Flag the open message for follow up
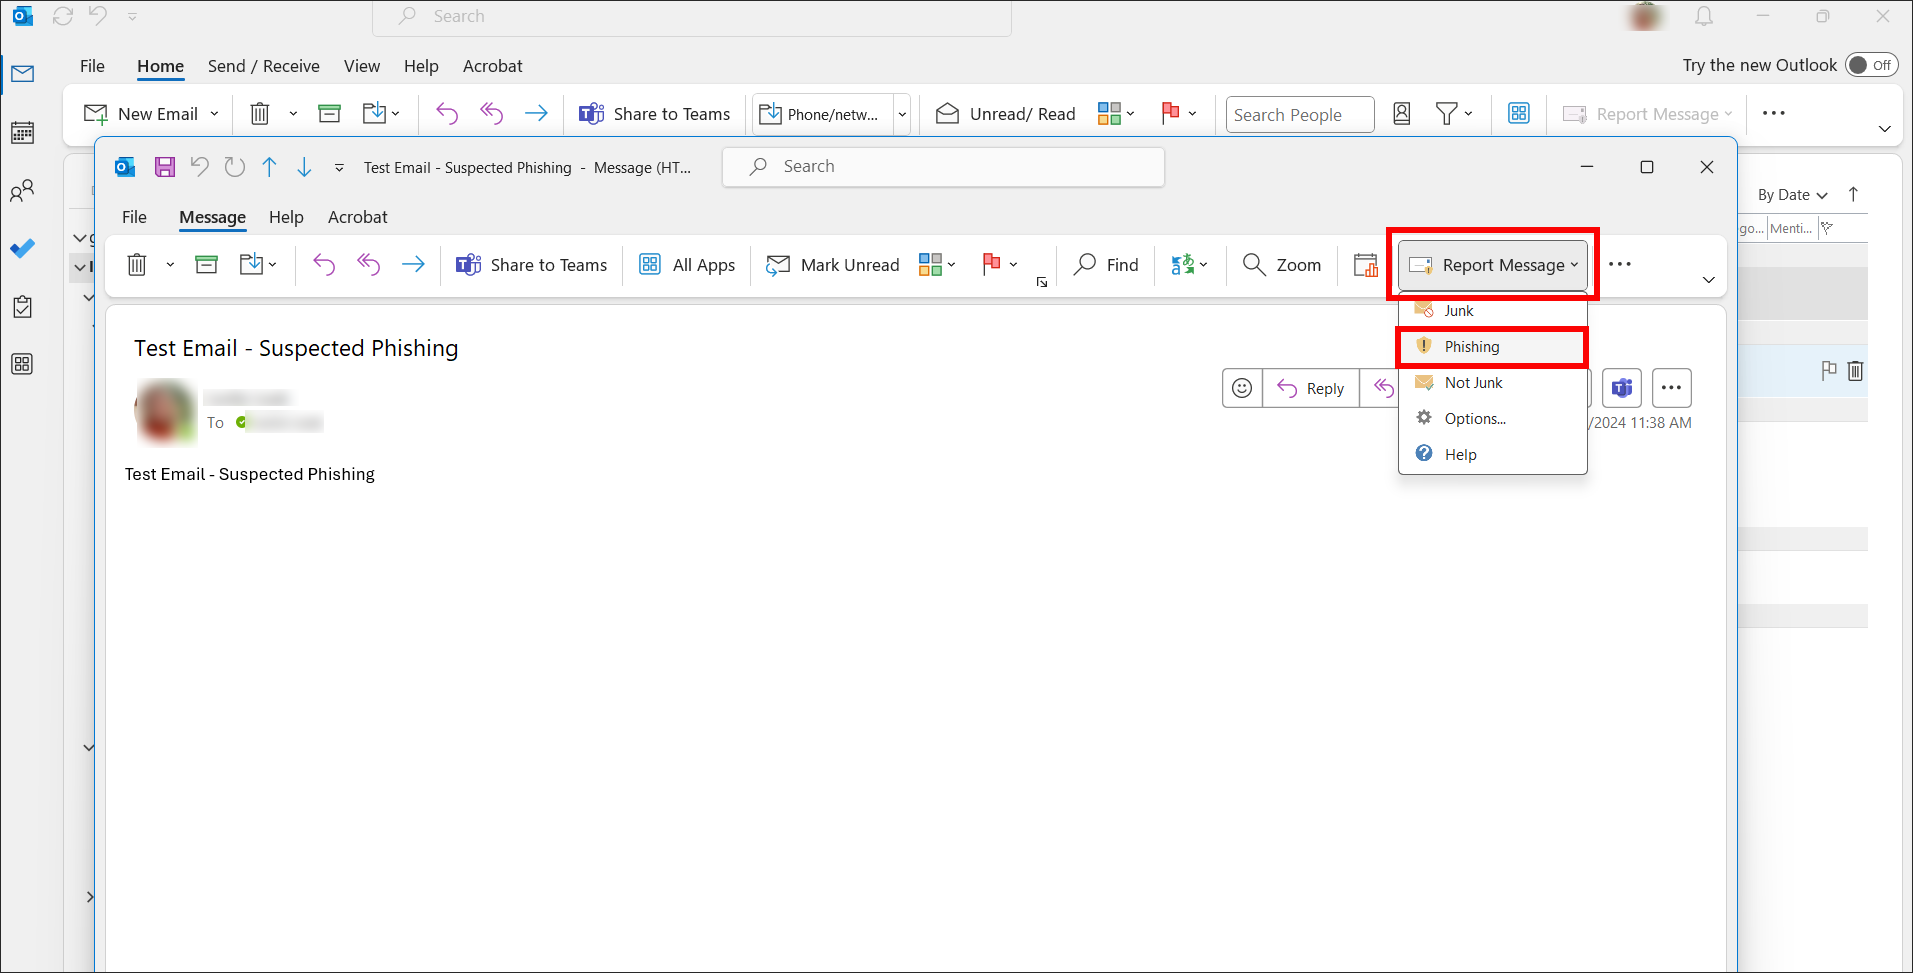Screen dimensions: 1913x973 [992, 264]
